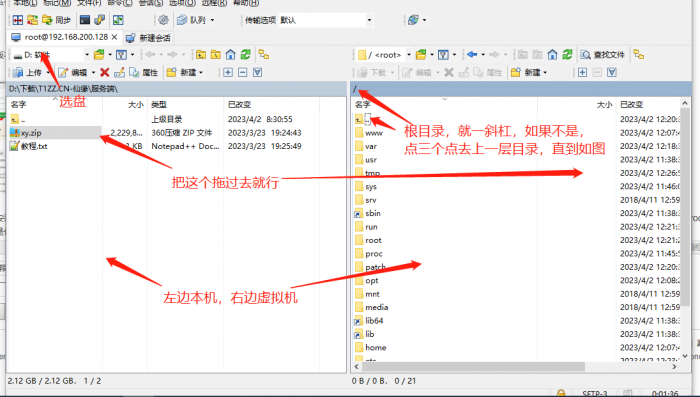Open the 传输选项 默认 combo box

(x=326, y=20)
